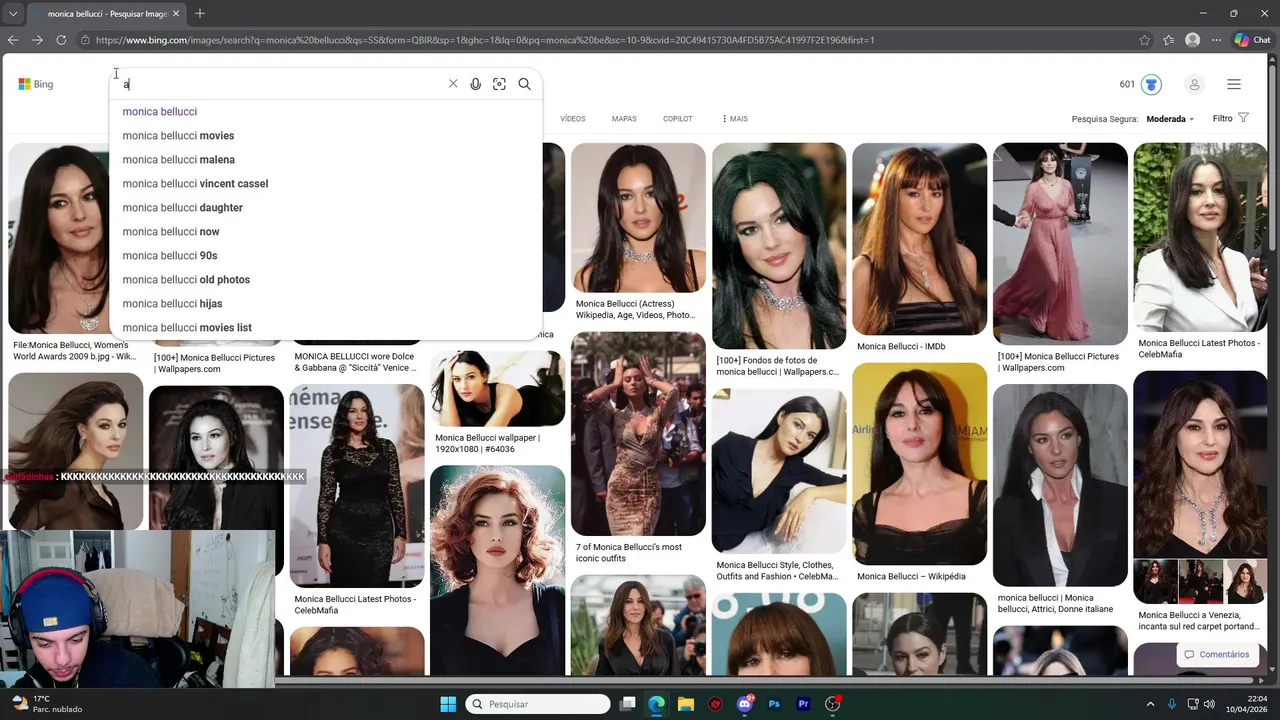
Task: Open '7 of Monica Bellucci's most iconic outfits' image
Action: click(638, 434)
